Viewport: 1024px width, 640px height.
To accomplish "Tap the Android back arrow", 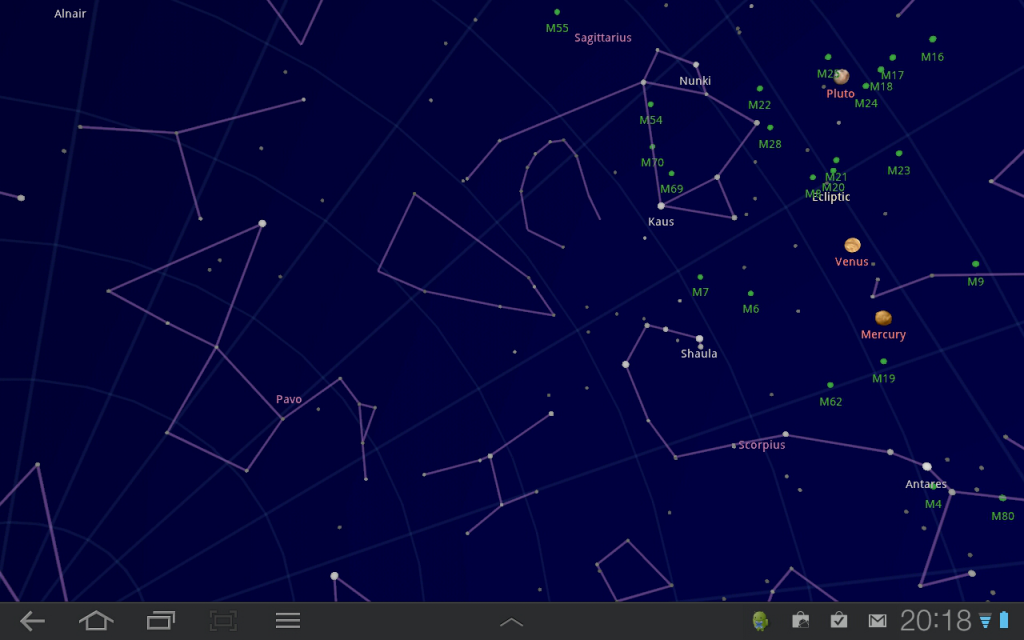I will (32, 621).
